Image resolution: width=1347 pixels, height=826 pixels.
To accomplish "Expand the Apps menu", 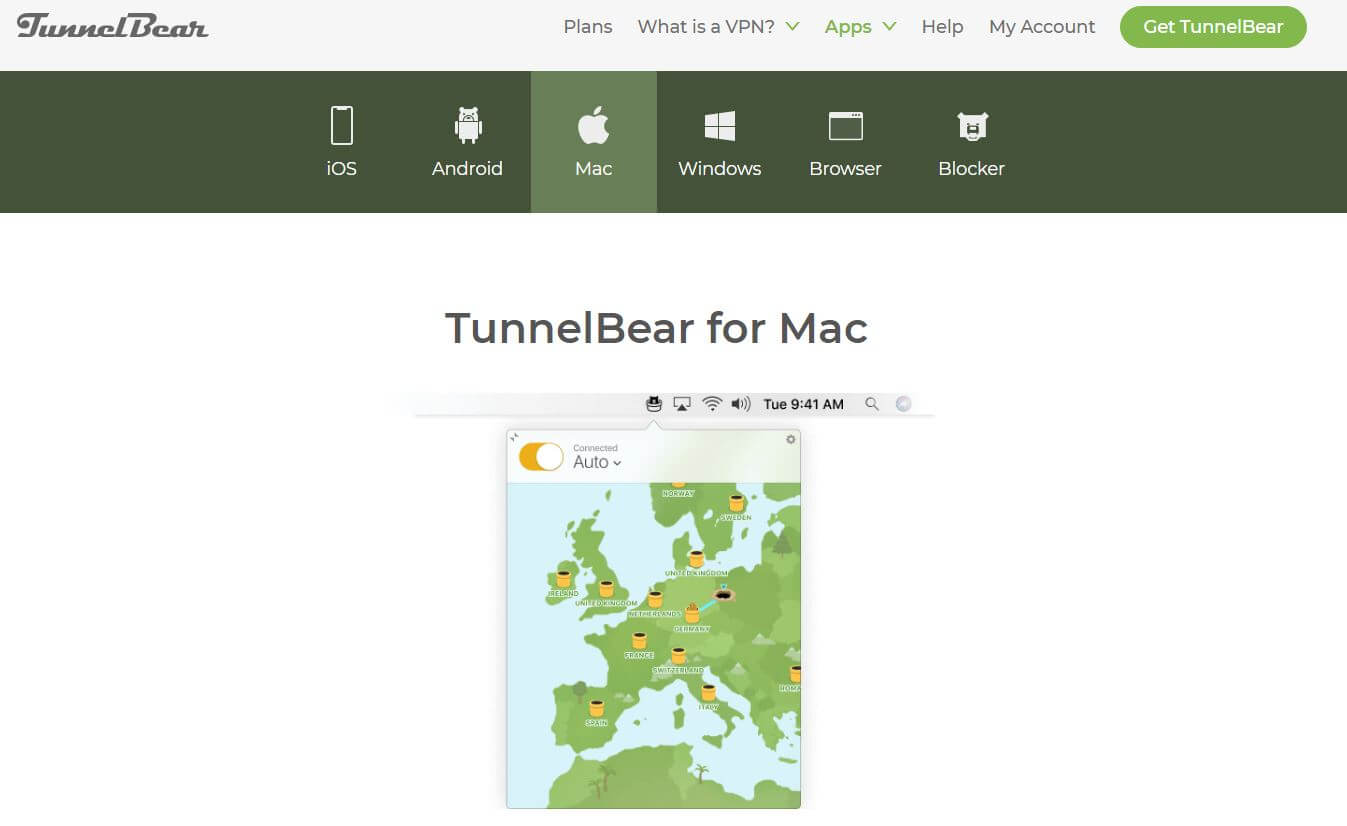I will click(860, 27).
